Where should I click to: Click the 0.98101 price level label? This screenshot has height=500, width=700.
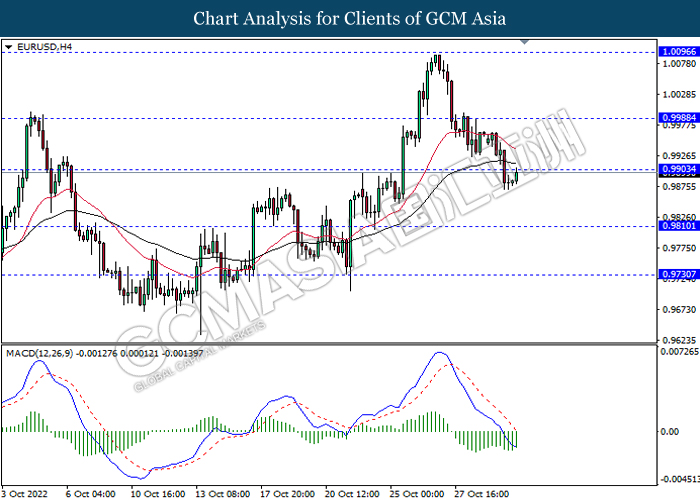pos(679,226)
